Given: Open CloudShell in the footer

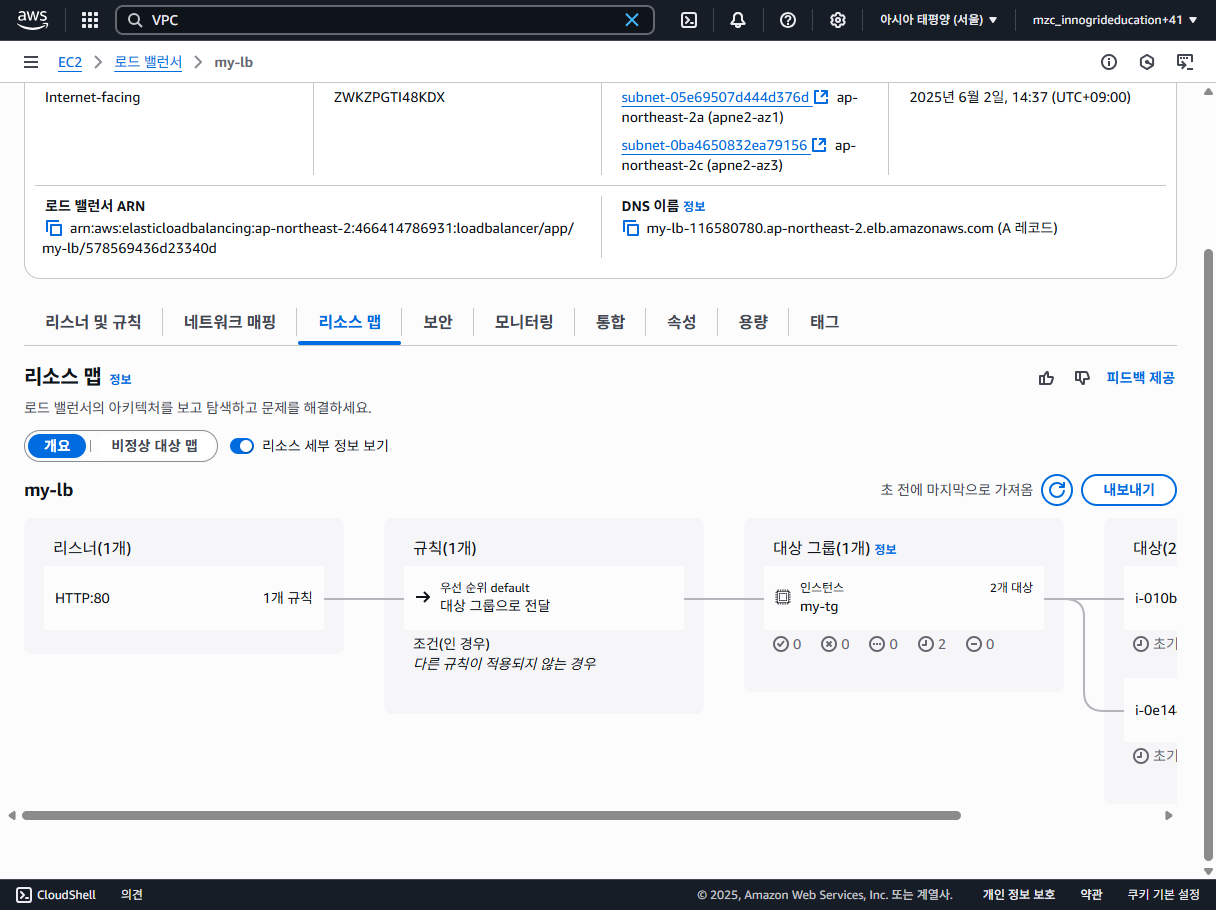Looking at the screenshot, I should 56,895.
